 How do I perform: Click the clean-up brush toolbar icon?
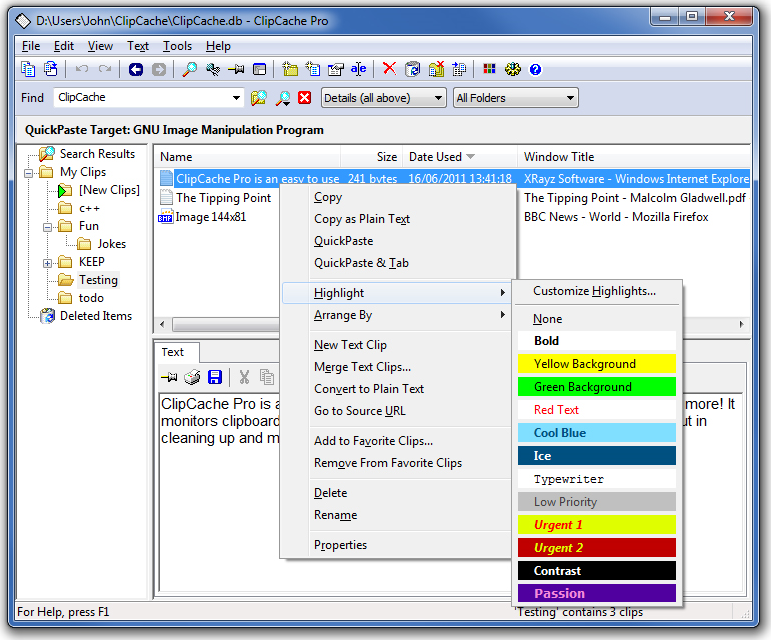tap(213, 69)
